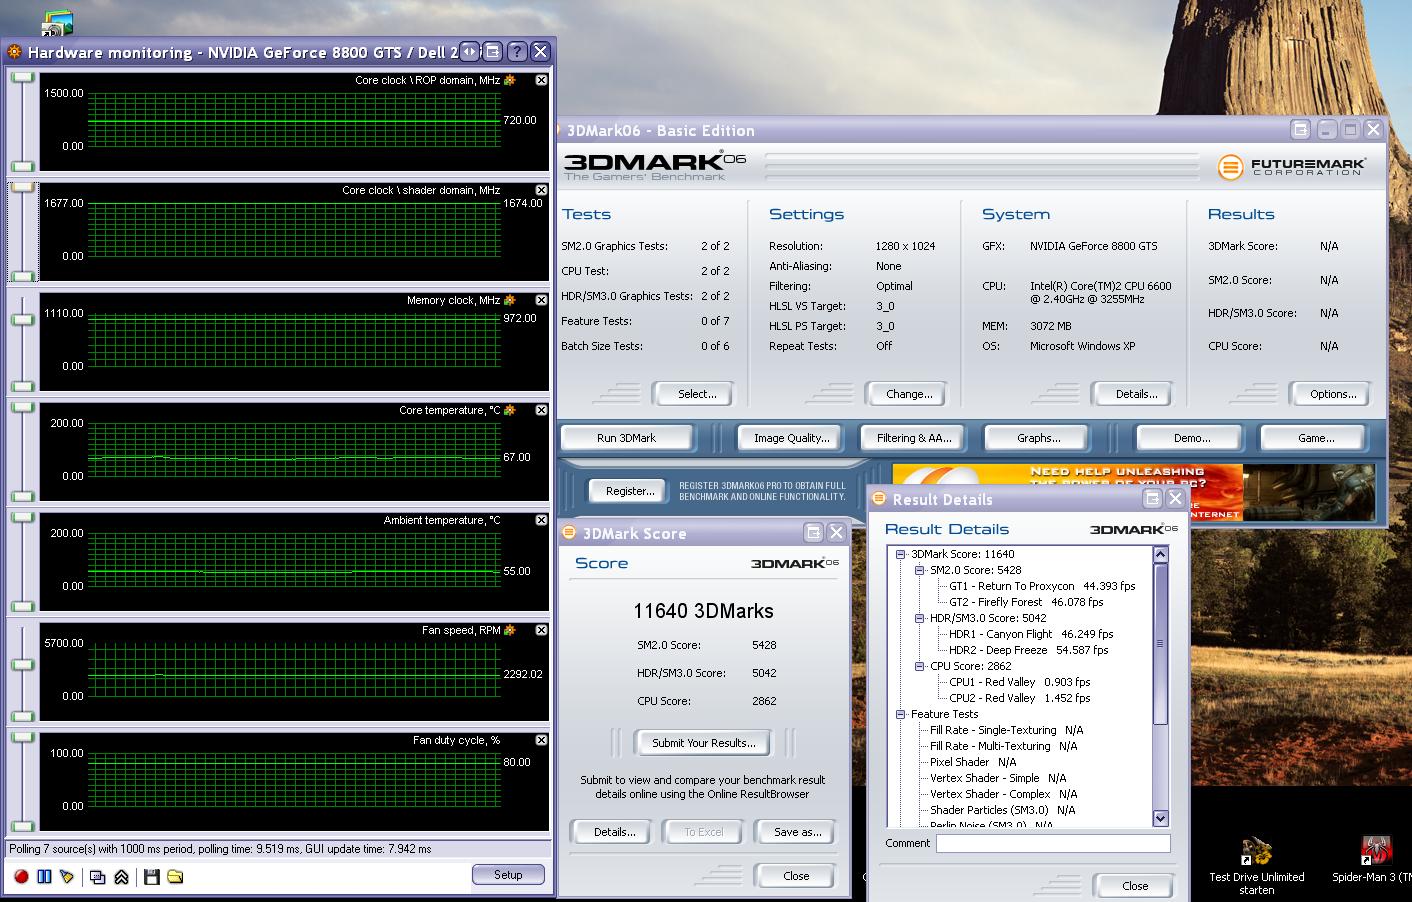Collapse the CPU Score: 2862 tree node
The height and width of the screenshot is (902, 1412).
click(x=920, y=666)
